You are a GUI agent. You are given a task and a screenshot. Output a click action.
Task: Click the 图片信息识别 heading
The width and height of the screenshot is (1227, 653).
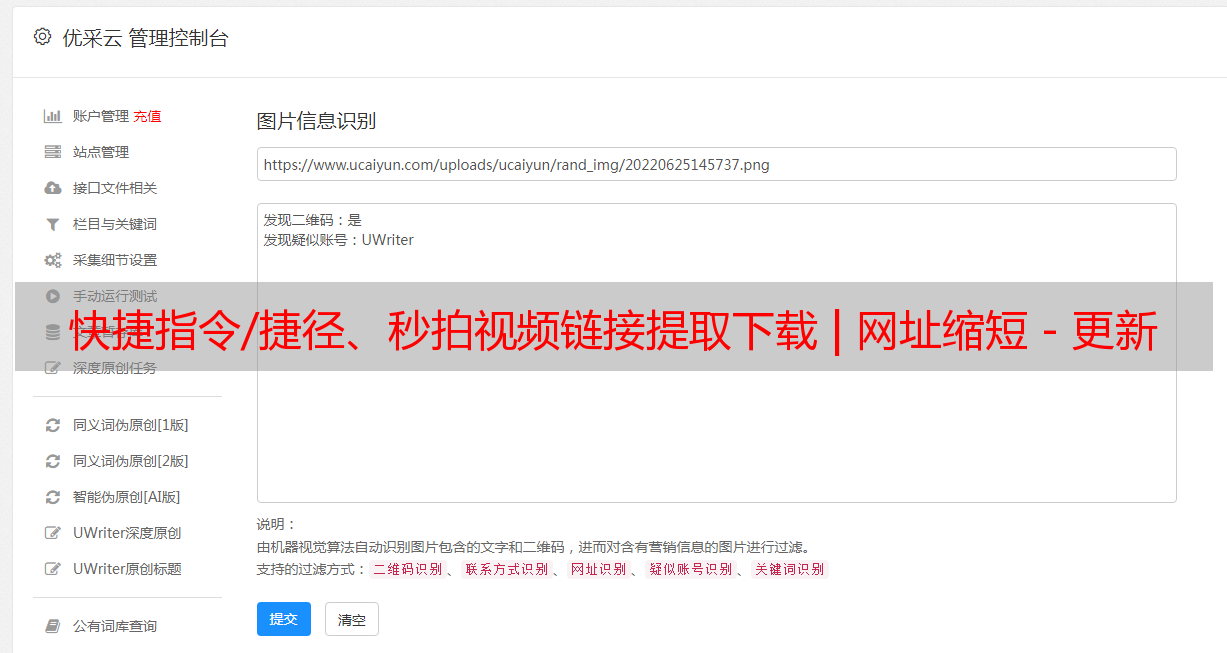(x=316, y=121)
